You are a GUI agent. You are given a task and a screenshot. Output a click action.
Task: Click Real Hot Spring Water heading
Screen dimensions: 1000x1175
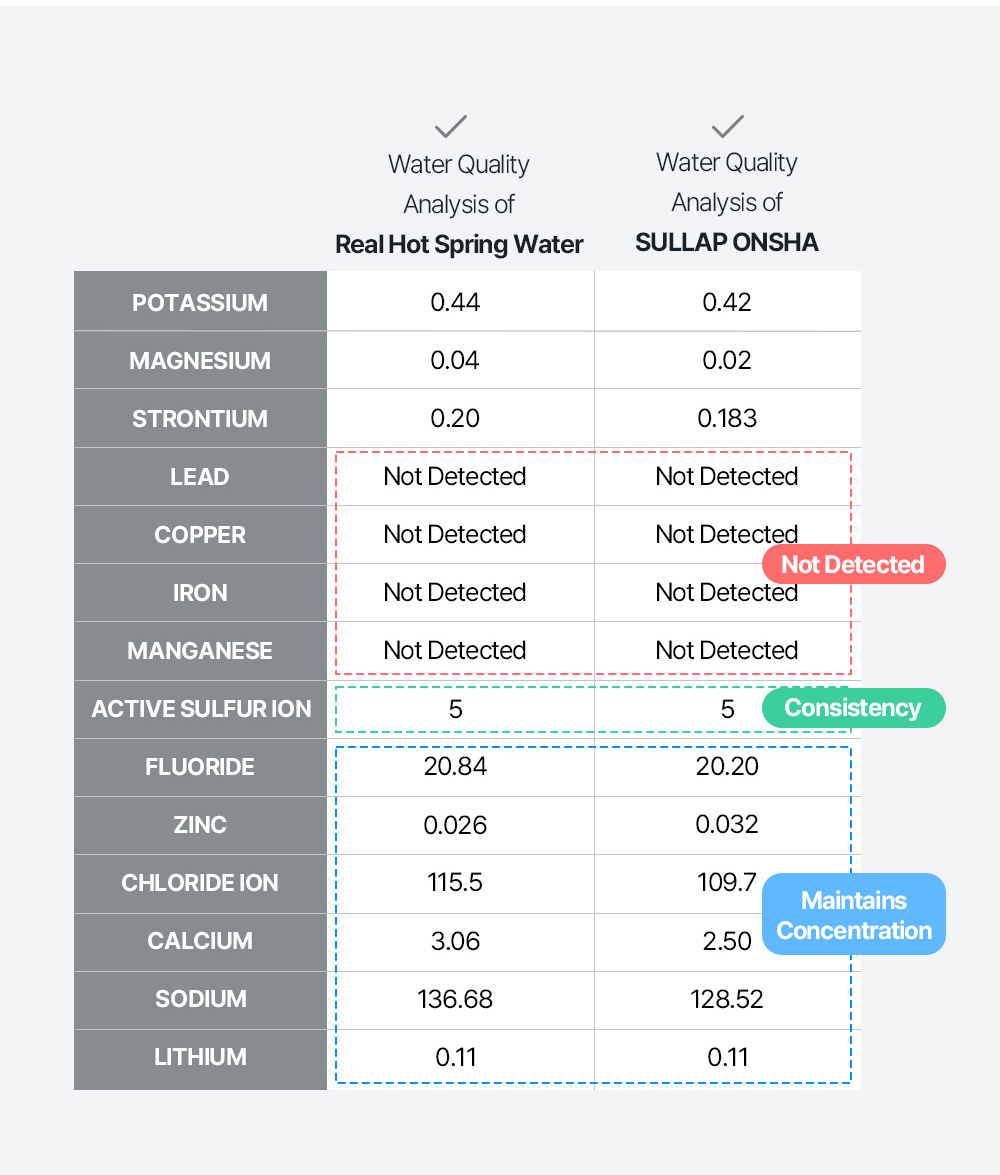pos(459,244)
